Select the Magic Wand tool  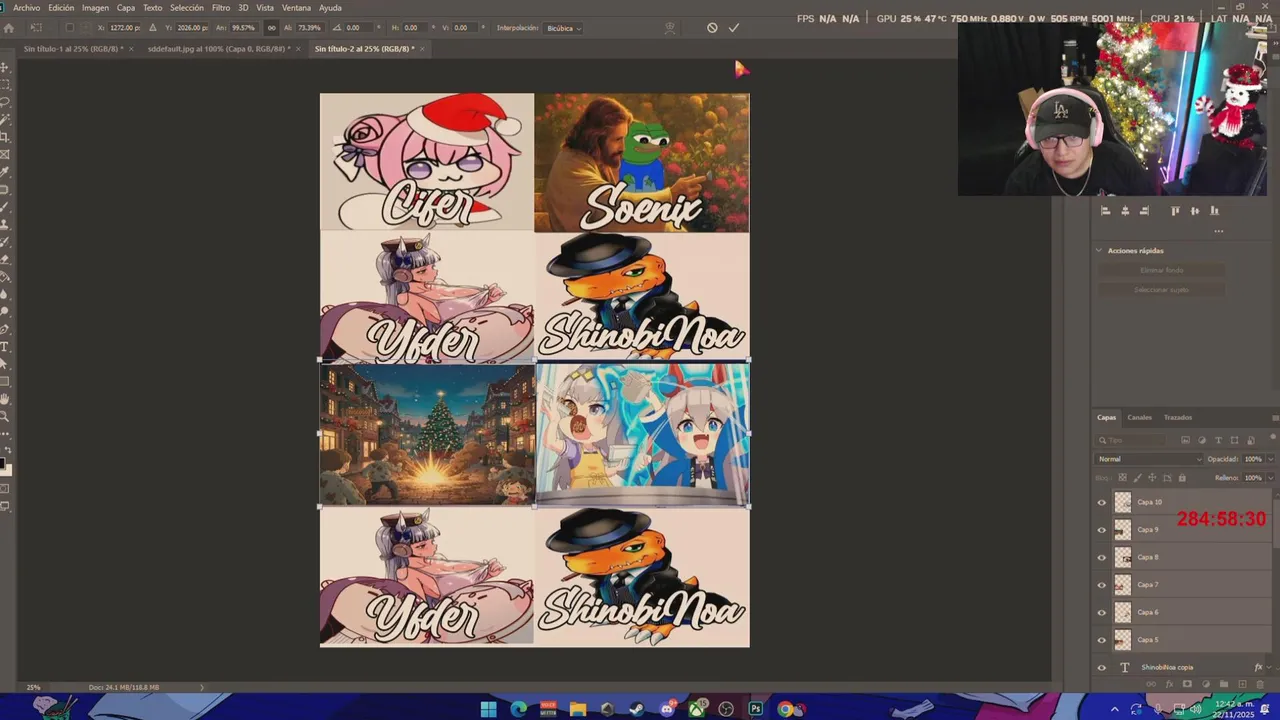pos(6,119)
